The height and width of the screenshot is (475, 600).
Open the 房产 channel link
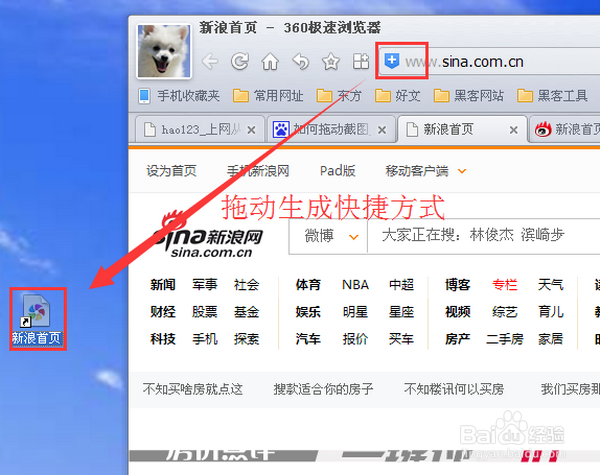[457, 339]
